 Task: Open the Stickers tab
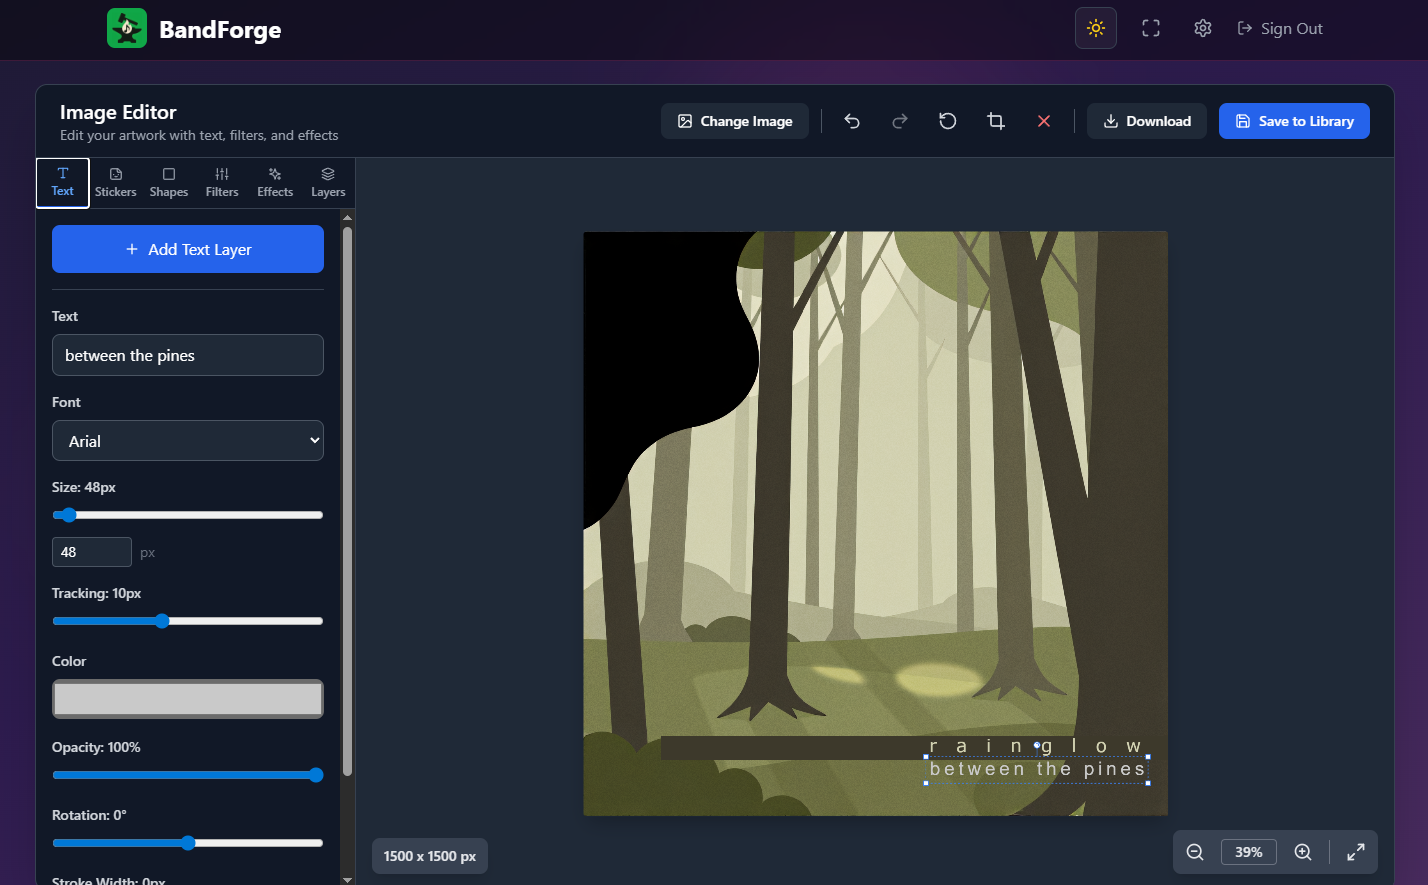116,183
